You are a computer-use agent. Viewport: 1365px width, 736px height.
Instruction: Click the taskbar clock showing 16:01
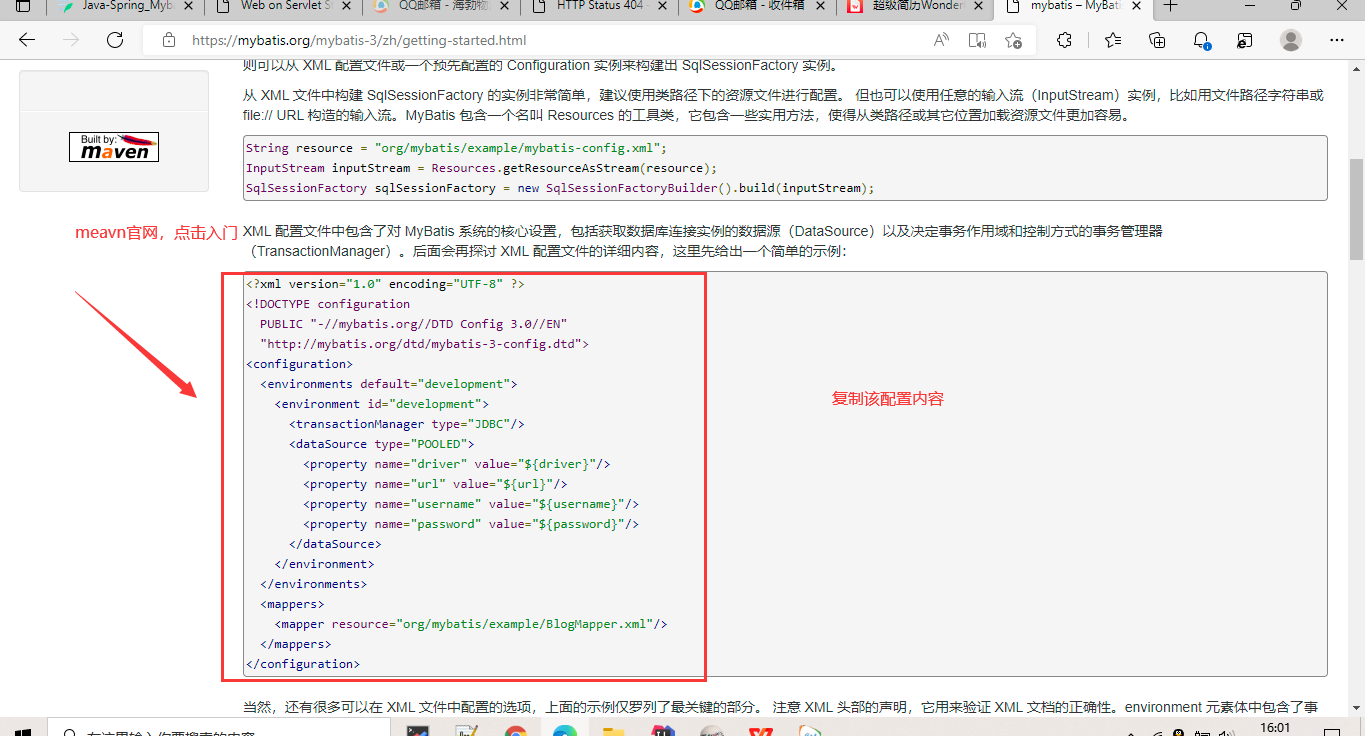[1275, 729]
